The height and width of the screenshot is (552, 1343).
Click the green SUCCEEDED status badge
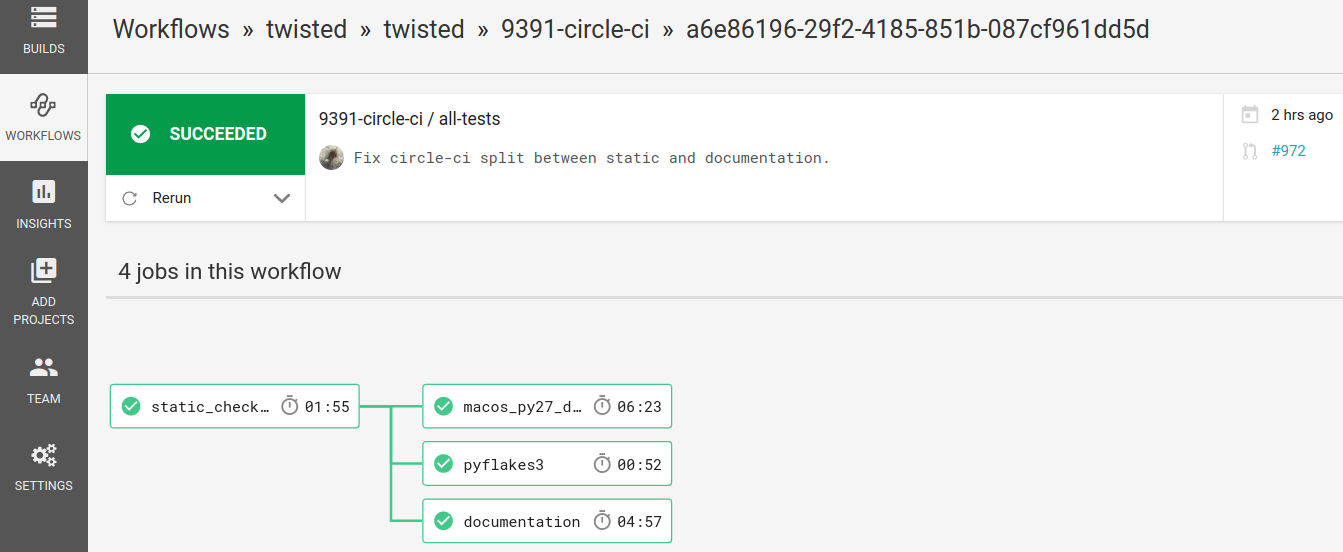(205, 134)
